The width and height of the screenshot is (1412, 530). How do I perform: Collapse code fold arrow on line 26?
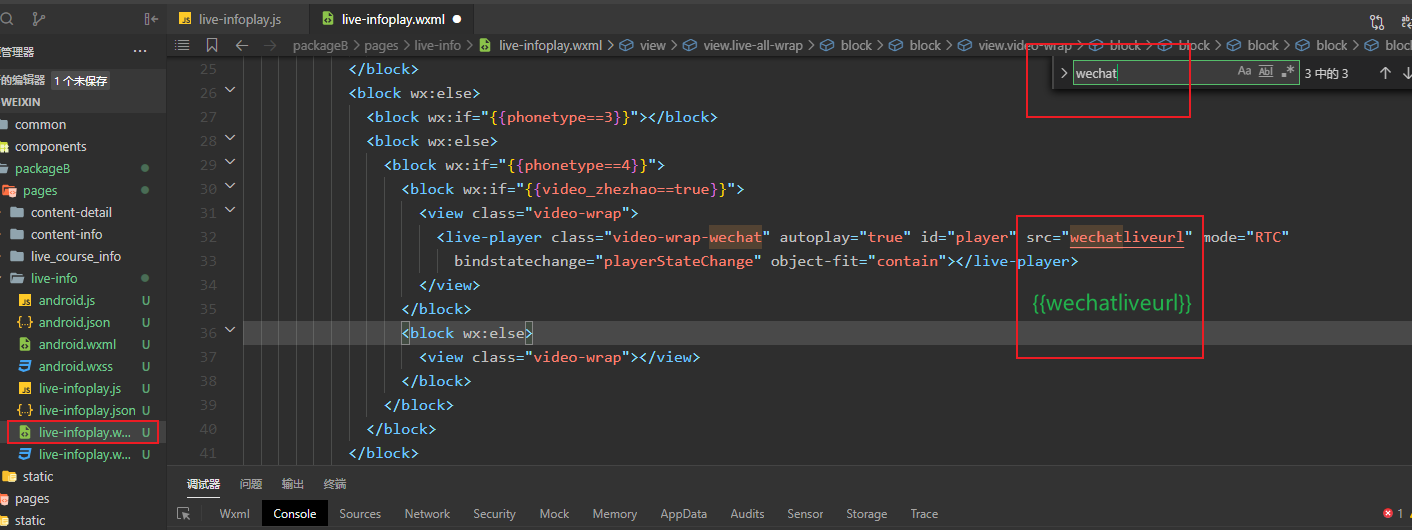pyautogui.click(x=231, y=92)
